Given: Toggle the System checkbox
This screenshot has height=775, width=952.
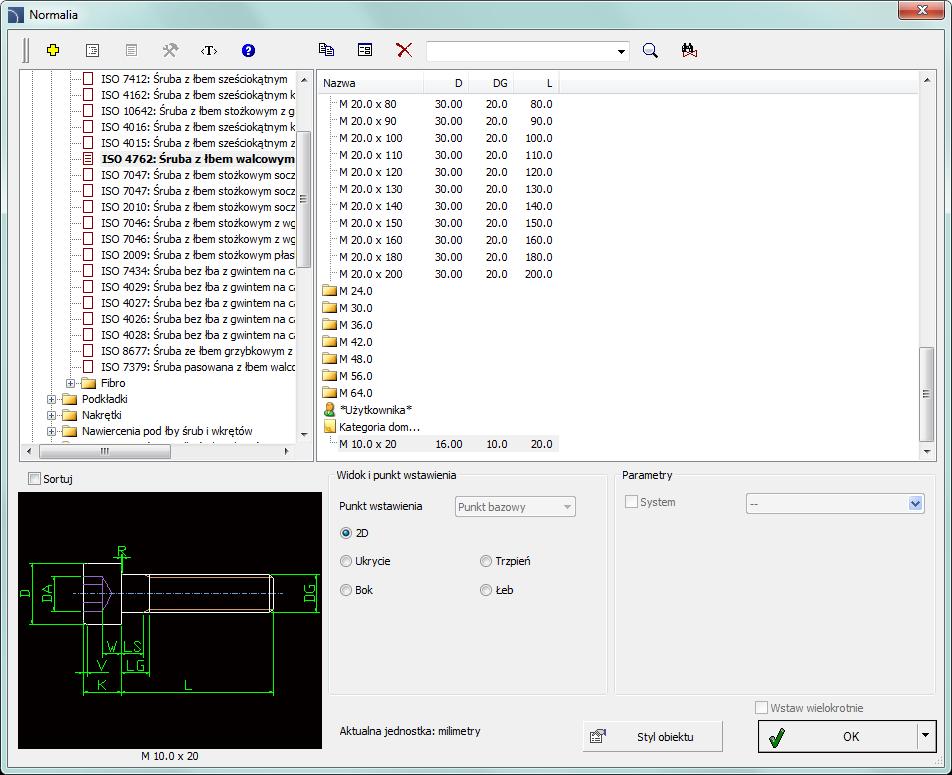Looking at the screenshot, I should click(x=631, y=502).
